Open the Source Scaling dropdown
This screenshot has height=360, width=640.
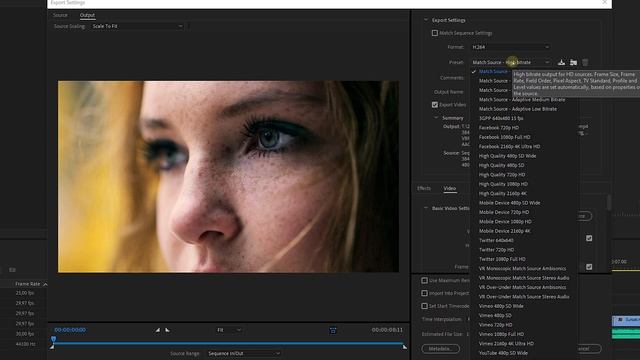[137, 26]
